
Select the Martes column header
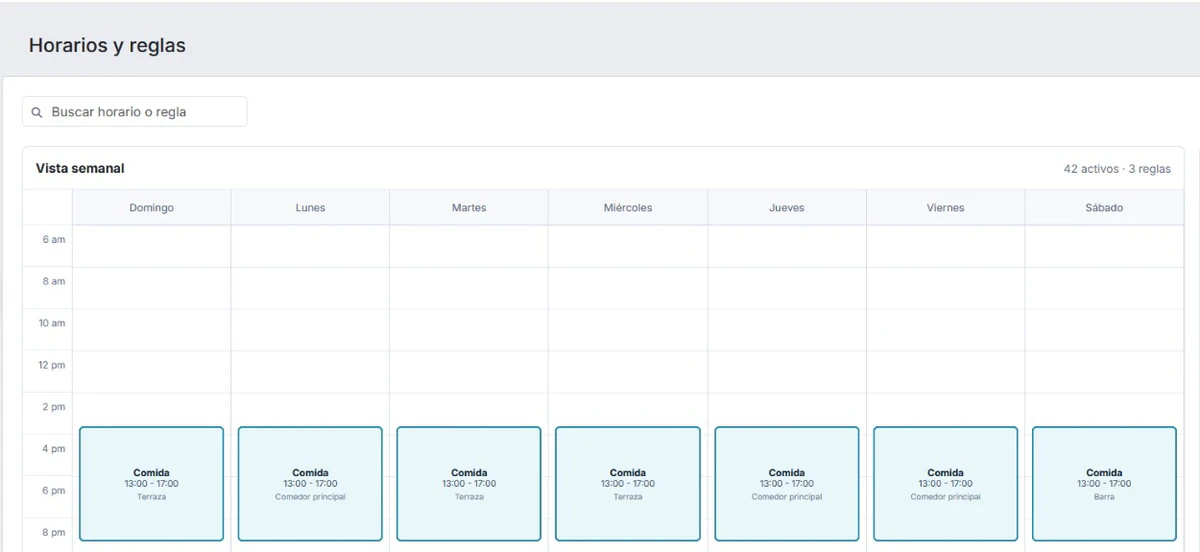tap(469, 208)
